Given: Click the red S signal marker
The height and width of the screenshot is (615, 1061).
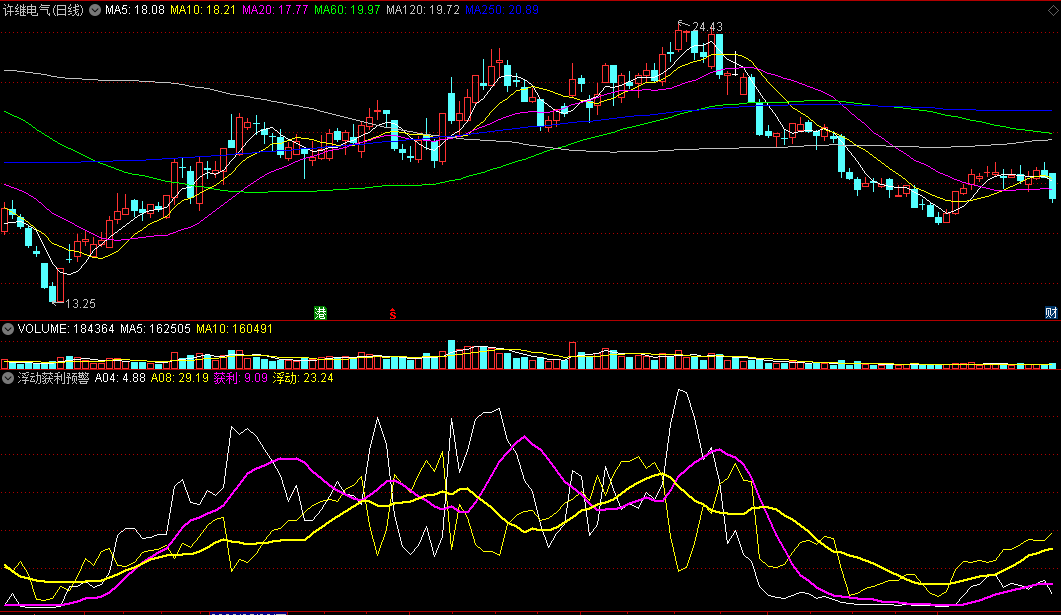Looking at the screenshot, I should (x=392, y=314).
